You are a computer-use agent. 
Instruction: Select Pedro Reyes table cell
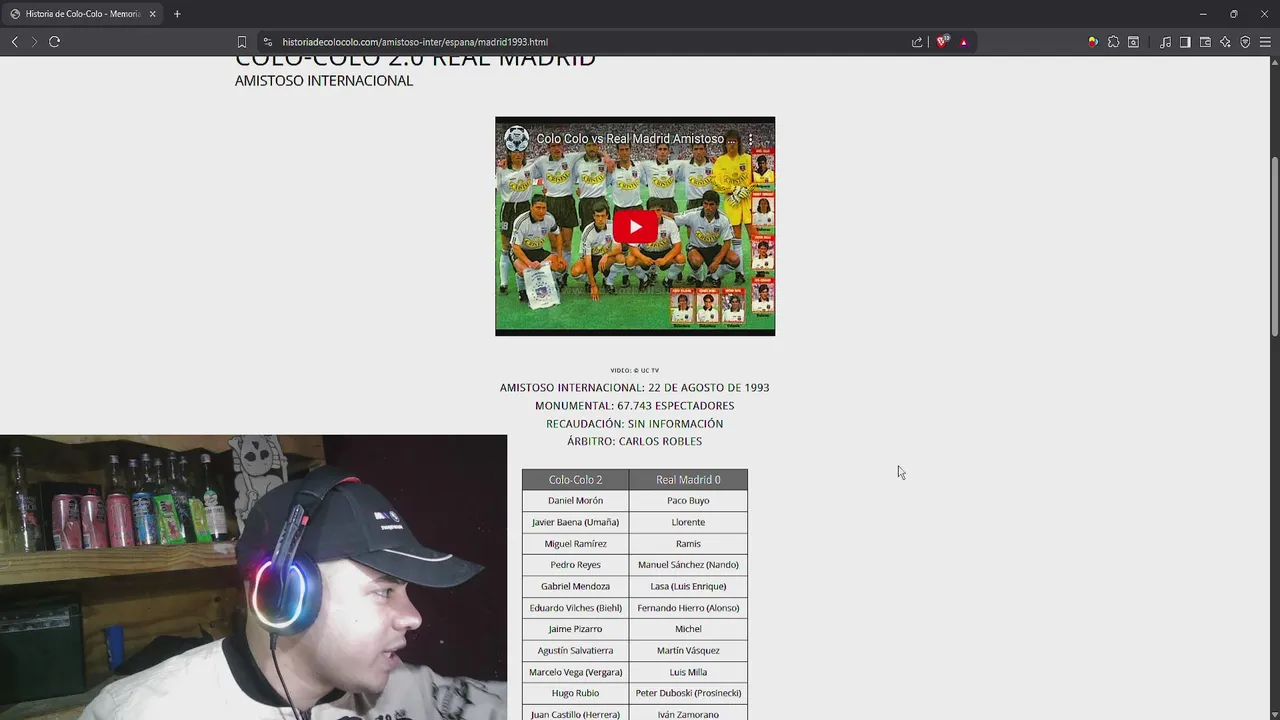[x=575, y=565]
